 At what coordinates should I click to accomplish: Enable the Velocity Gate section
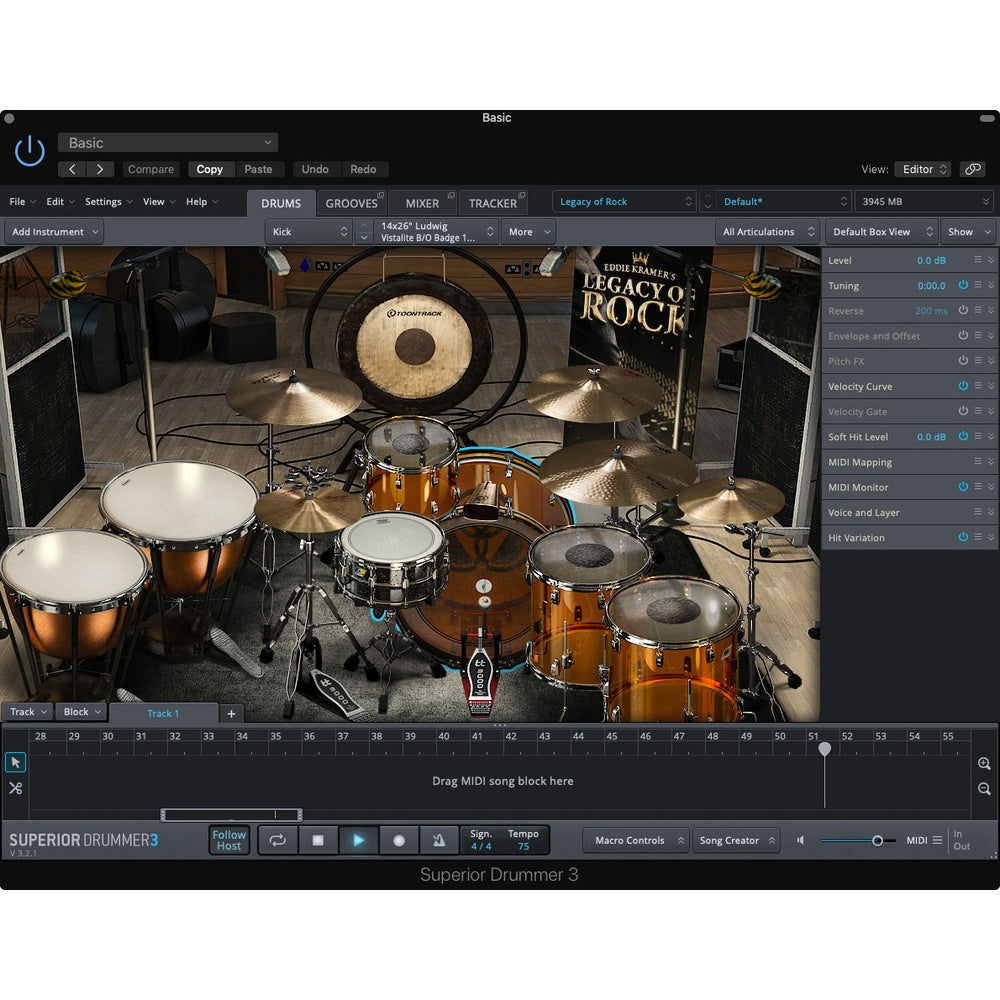coord(963,411)
